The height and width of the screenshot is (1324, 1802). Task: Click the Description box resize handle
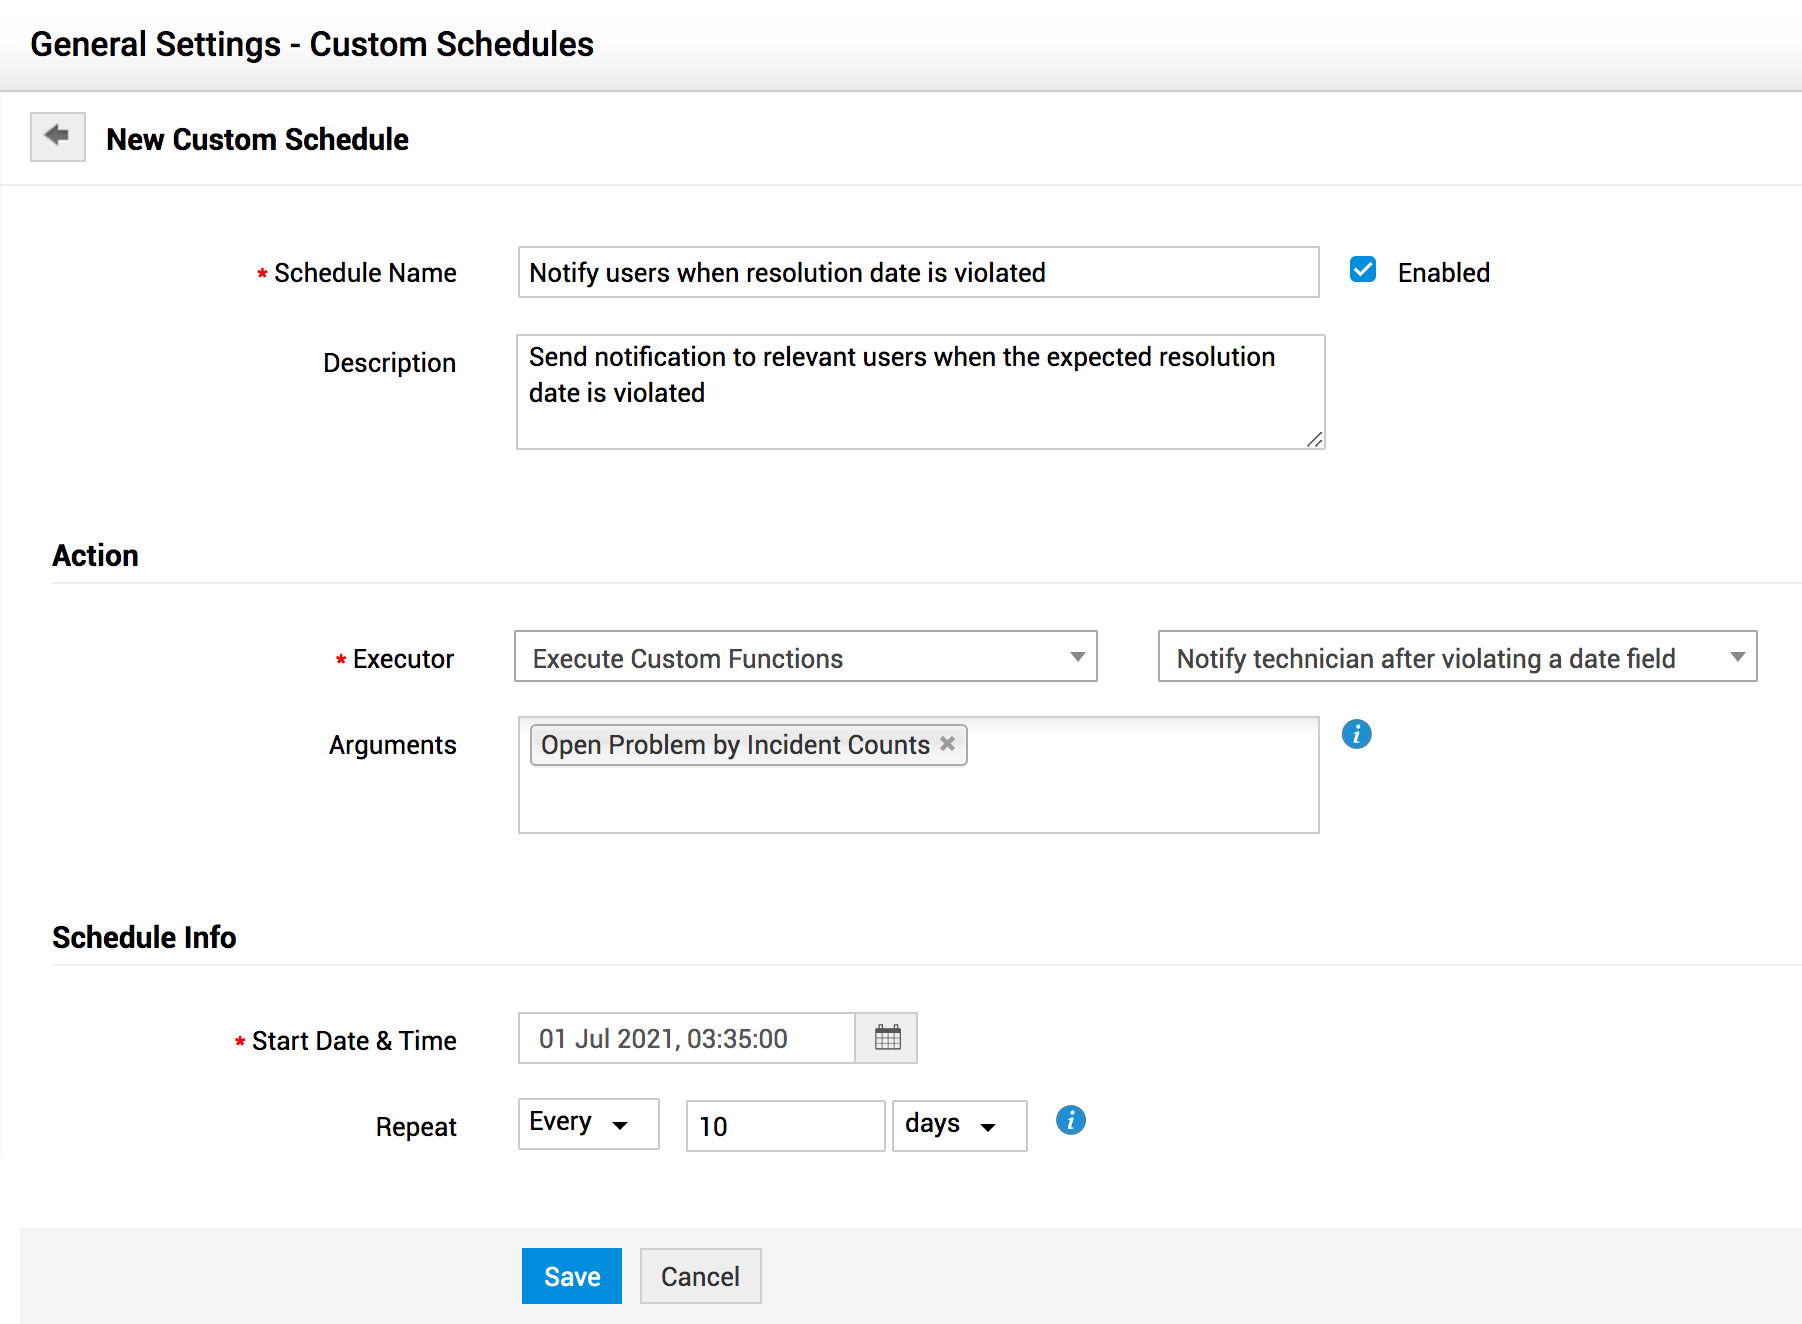[1314, 440]
